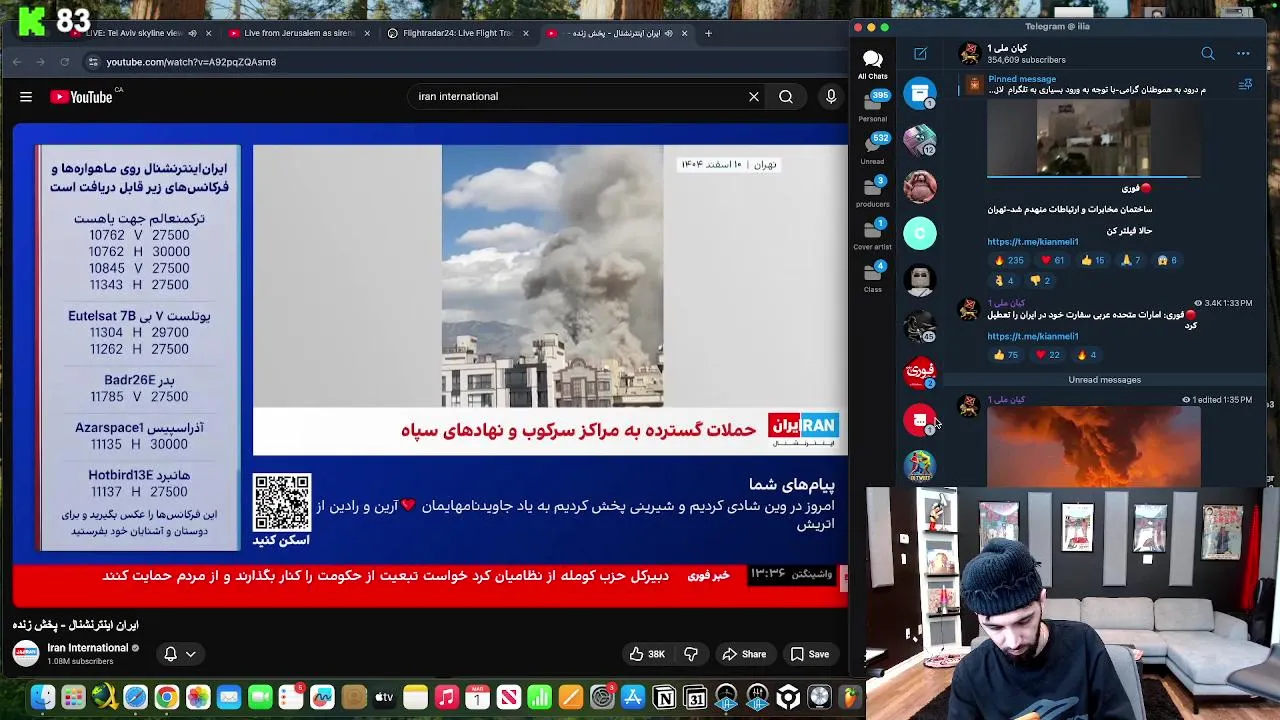
Task: Open Notion from the Dock
Action: point(664,698)
